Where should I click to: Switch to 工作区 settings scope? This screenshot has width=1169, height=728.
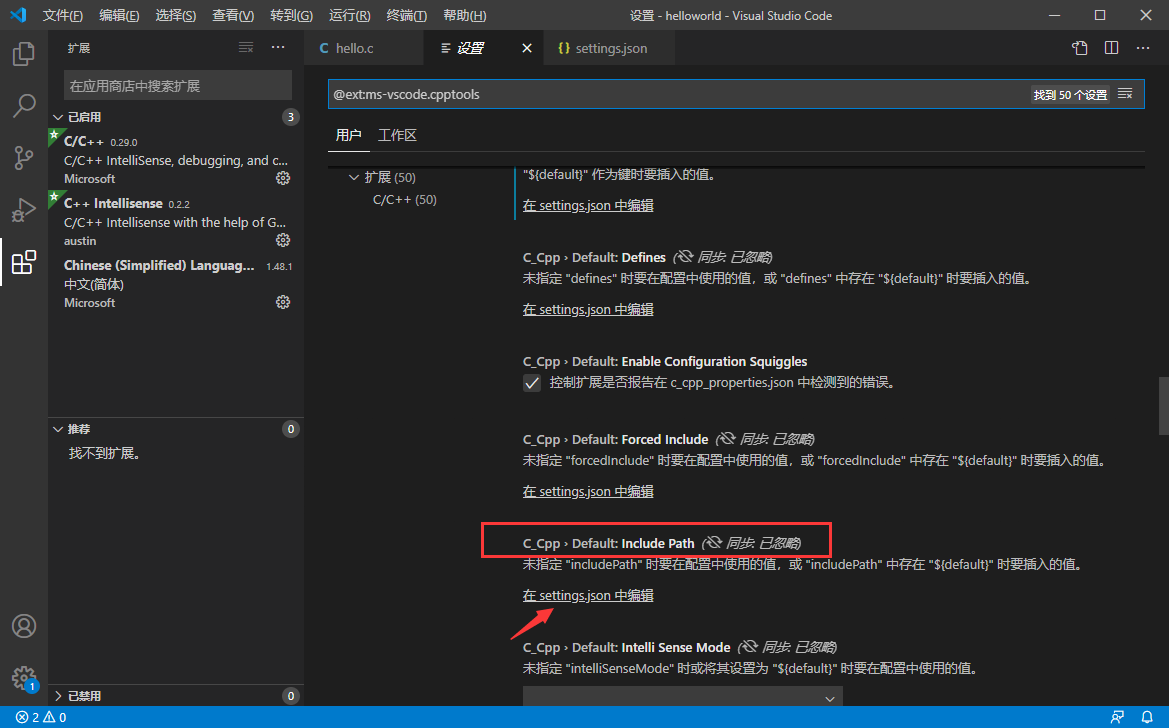(x=397, y=135)
